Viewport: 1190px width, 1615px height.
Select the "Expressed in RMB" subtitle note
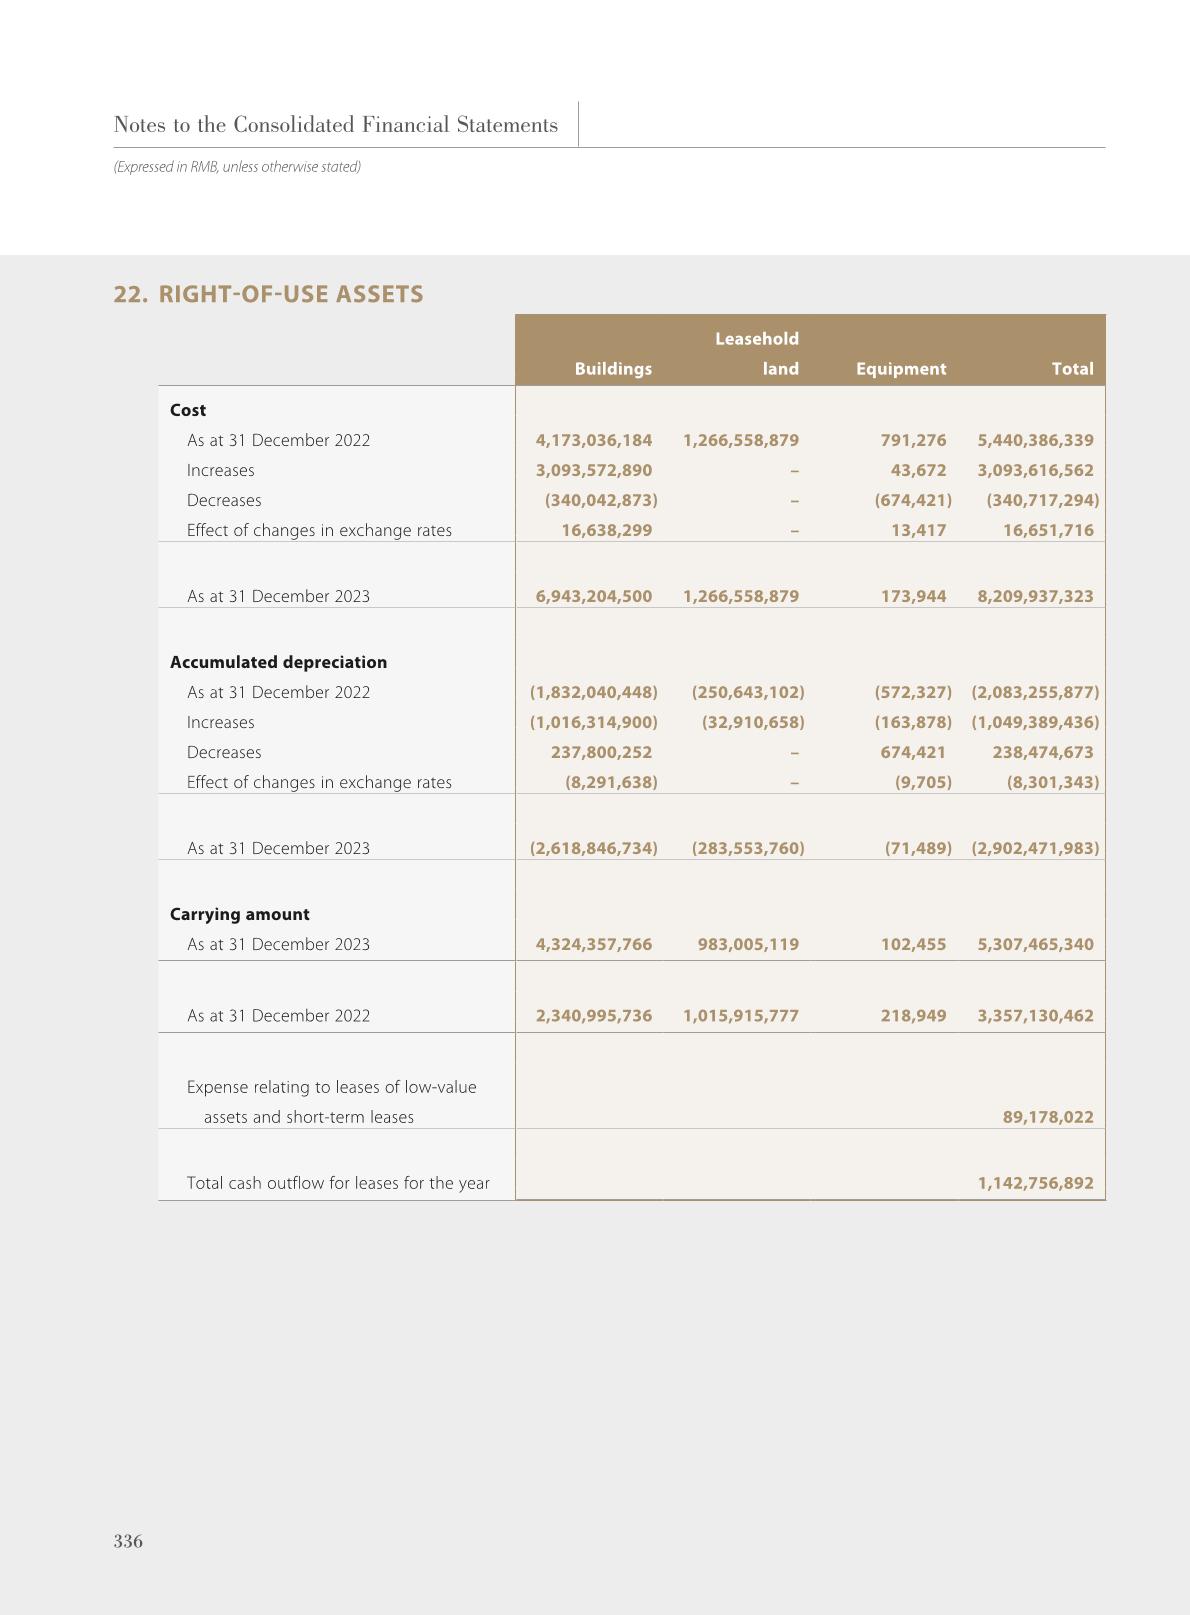237,167
